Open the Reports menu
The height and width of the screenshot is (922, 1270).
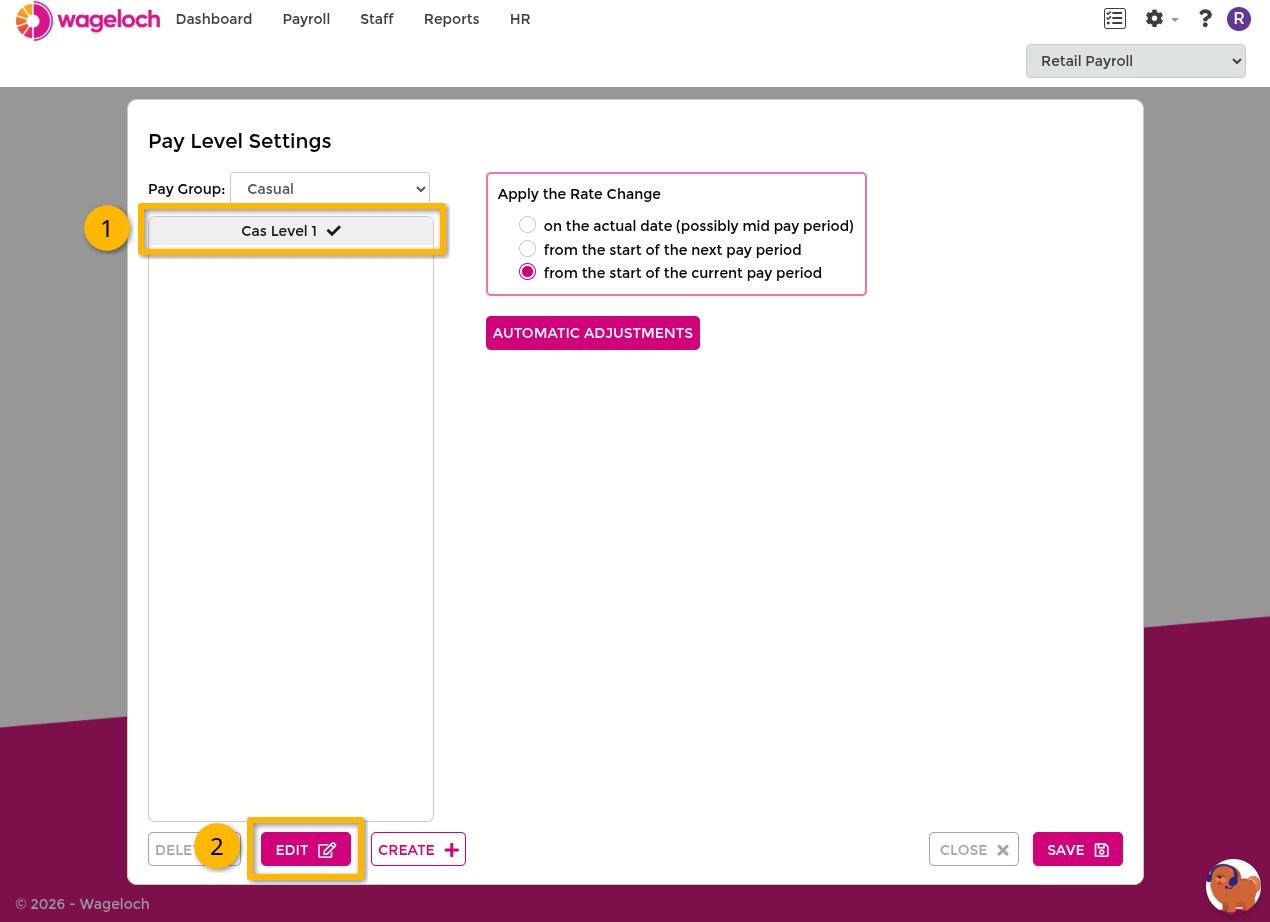[x=452, y=19]
